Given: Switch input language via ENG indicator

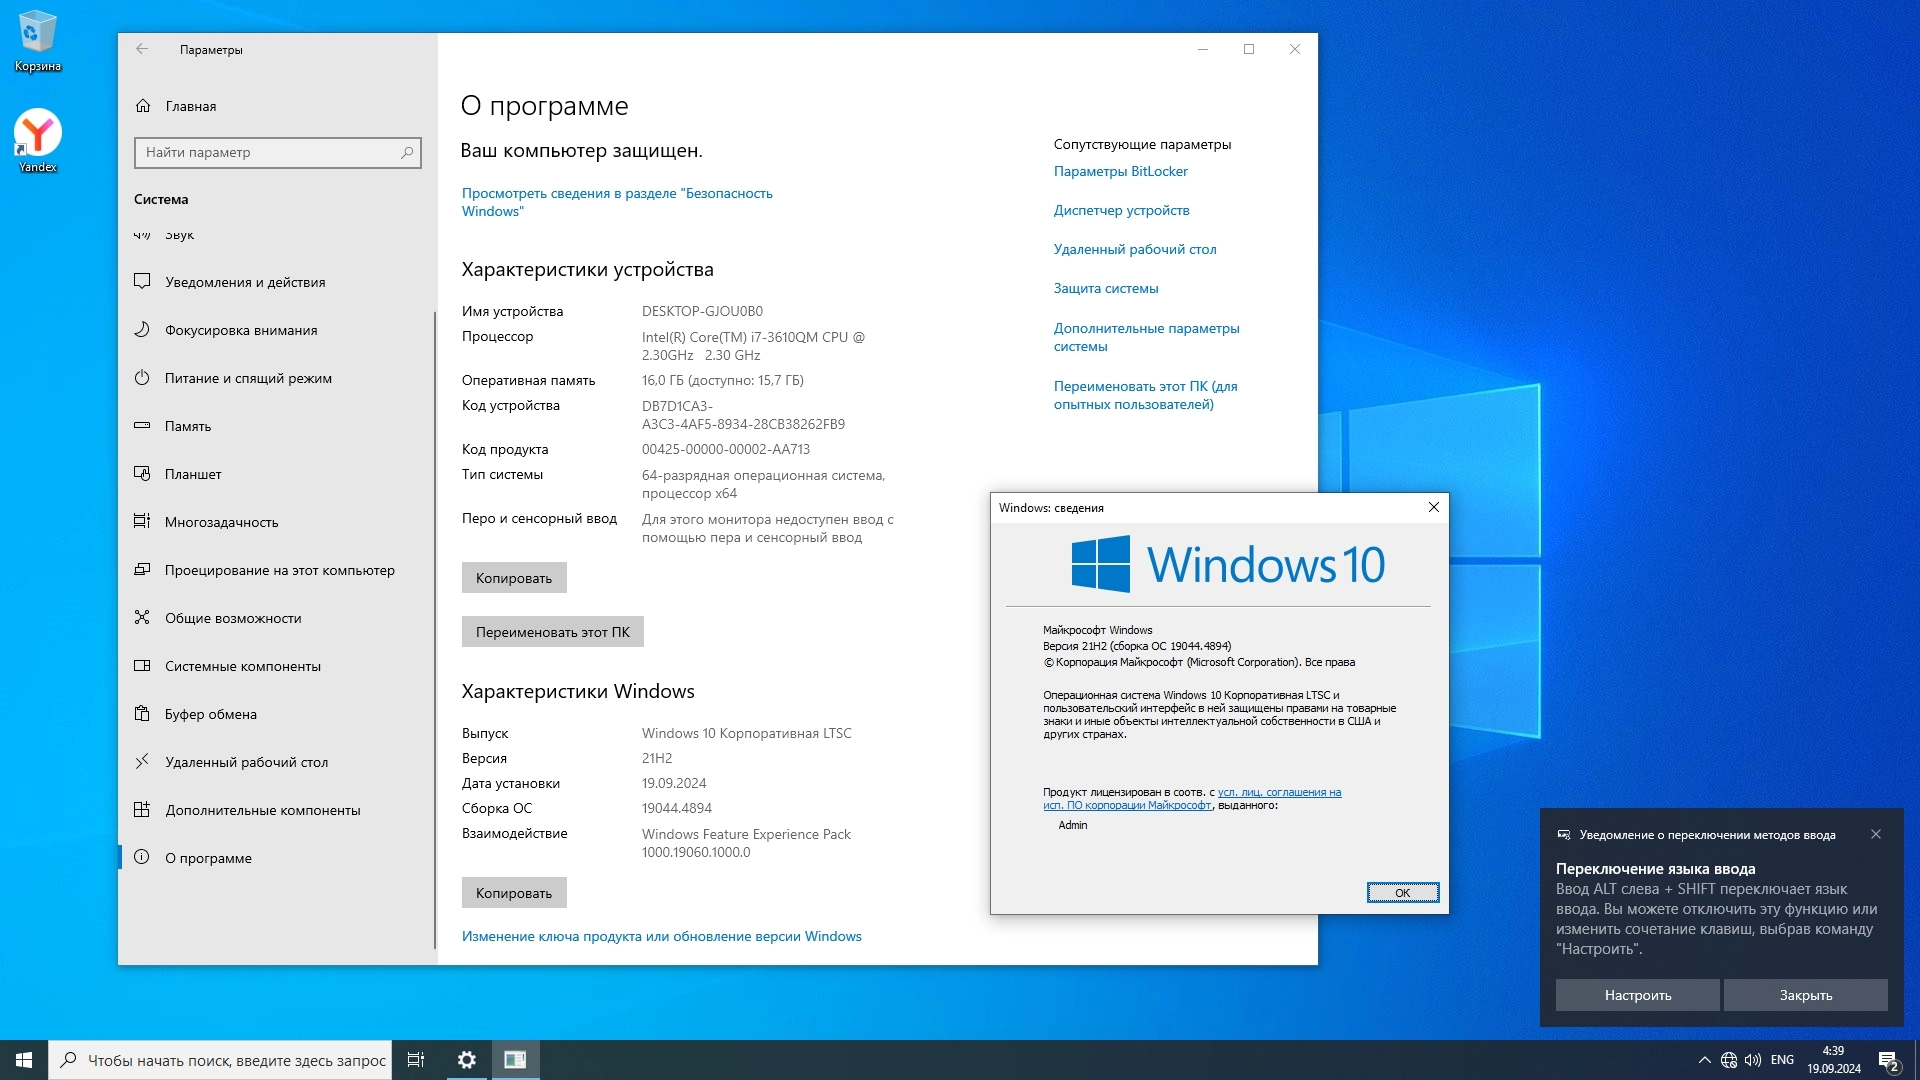Looking at the screenshot, I should point(1782,1060).
